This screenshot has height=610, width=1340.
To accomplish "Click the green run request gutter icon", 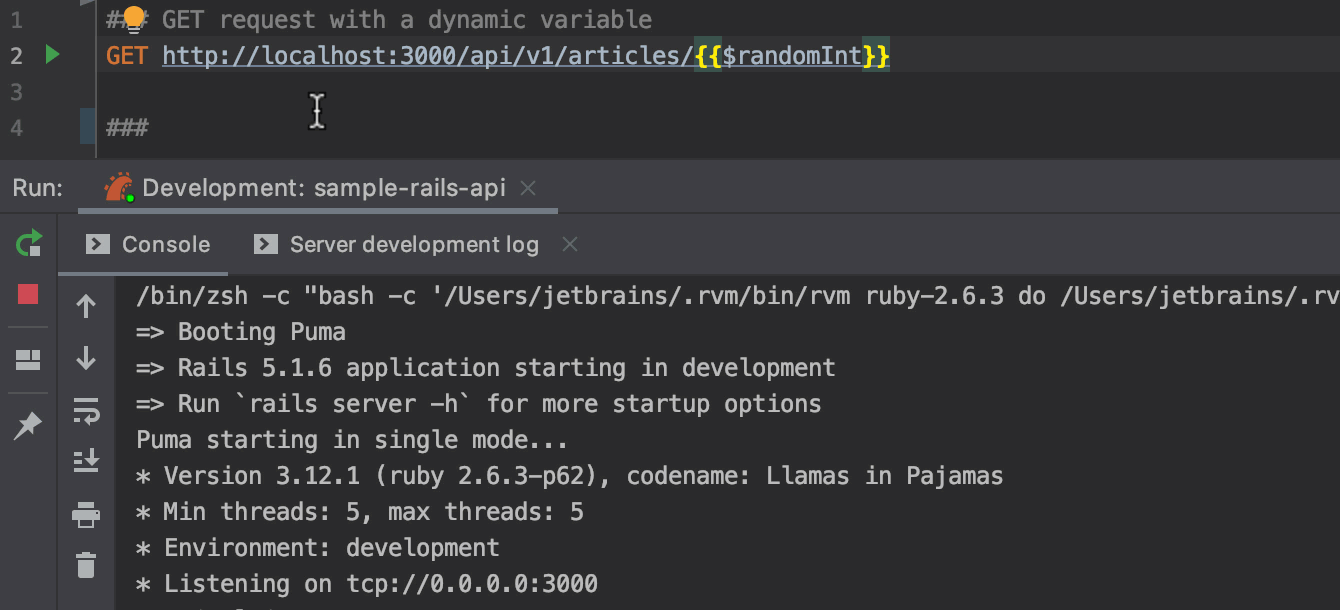I will coord(53,55).
